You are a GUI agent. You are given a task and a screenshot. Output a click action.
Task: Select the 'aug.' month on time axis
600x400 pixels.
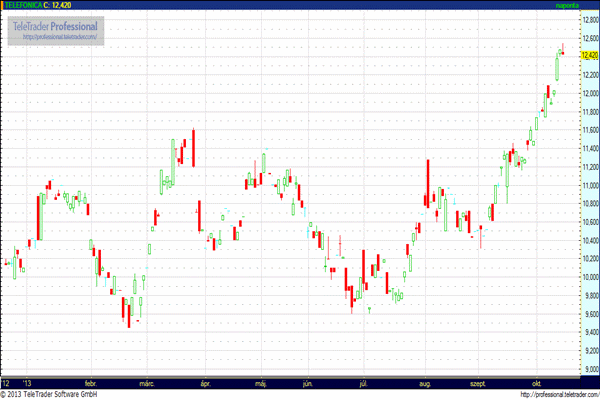(427, 382)
